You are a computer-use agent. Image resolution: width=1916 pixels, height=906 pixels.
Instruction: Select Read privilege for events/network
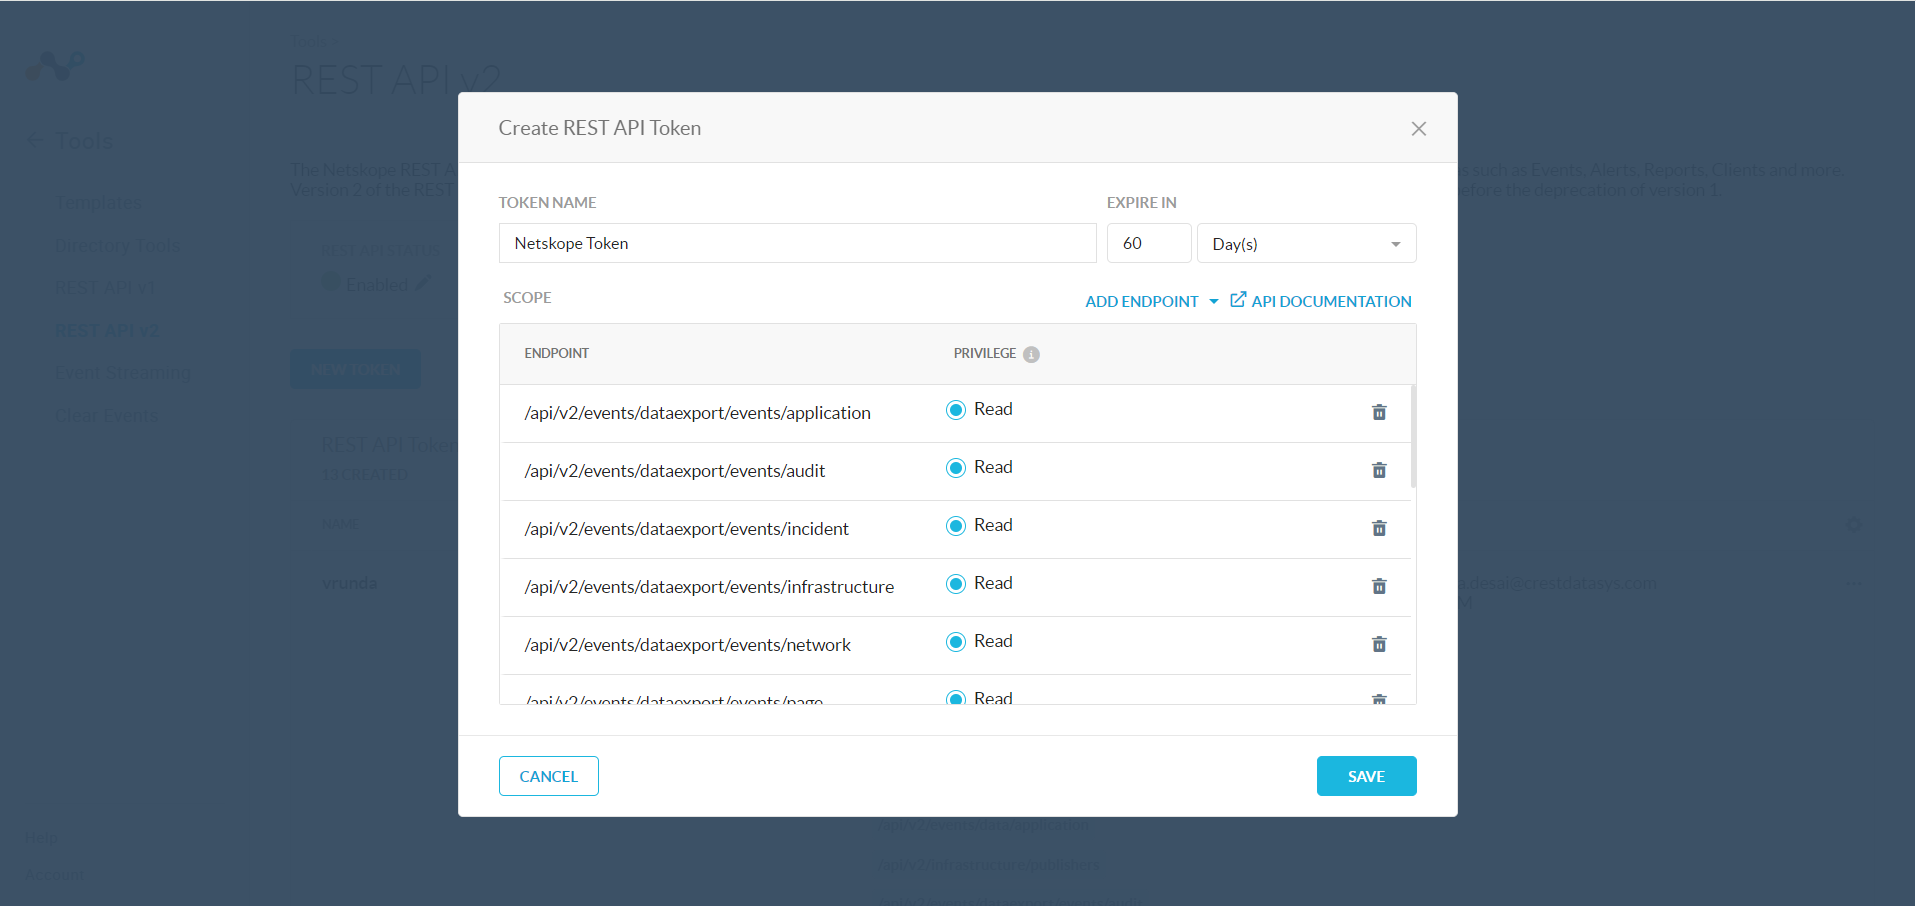pyautogui.click(x=956, y=641)
